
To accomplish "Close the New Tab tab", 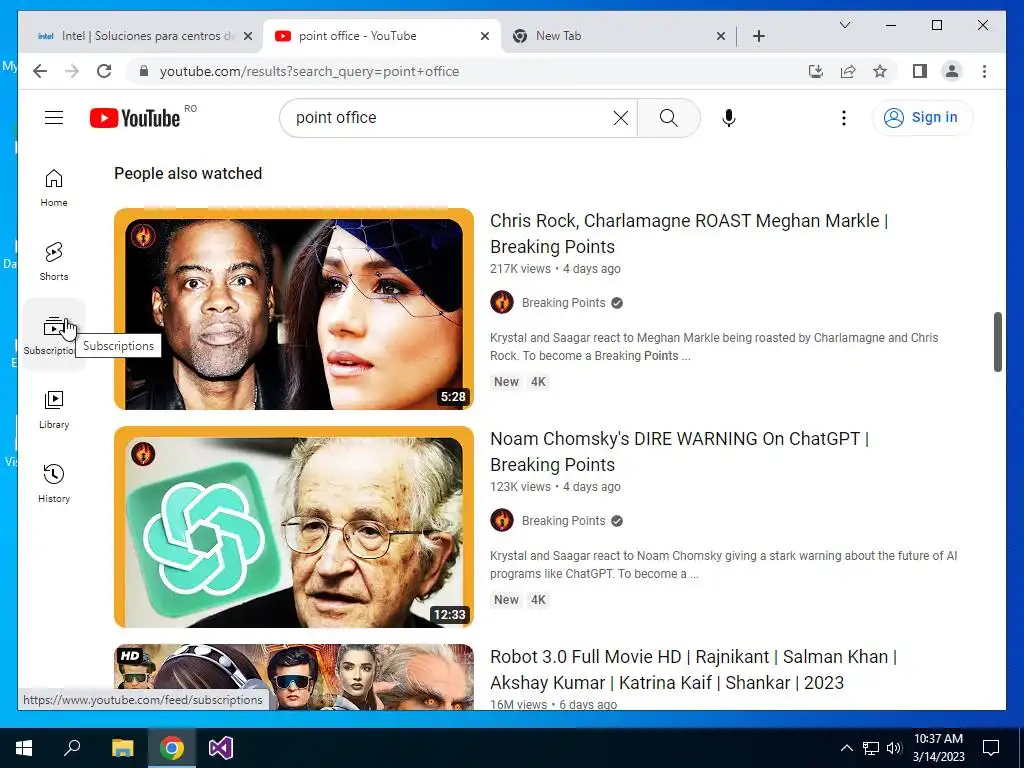I will pyautogui.click(x=721, y=36).
